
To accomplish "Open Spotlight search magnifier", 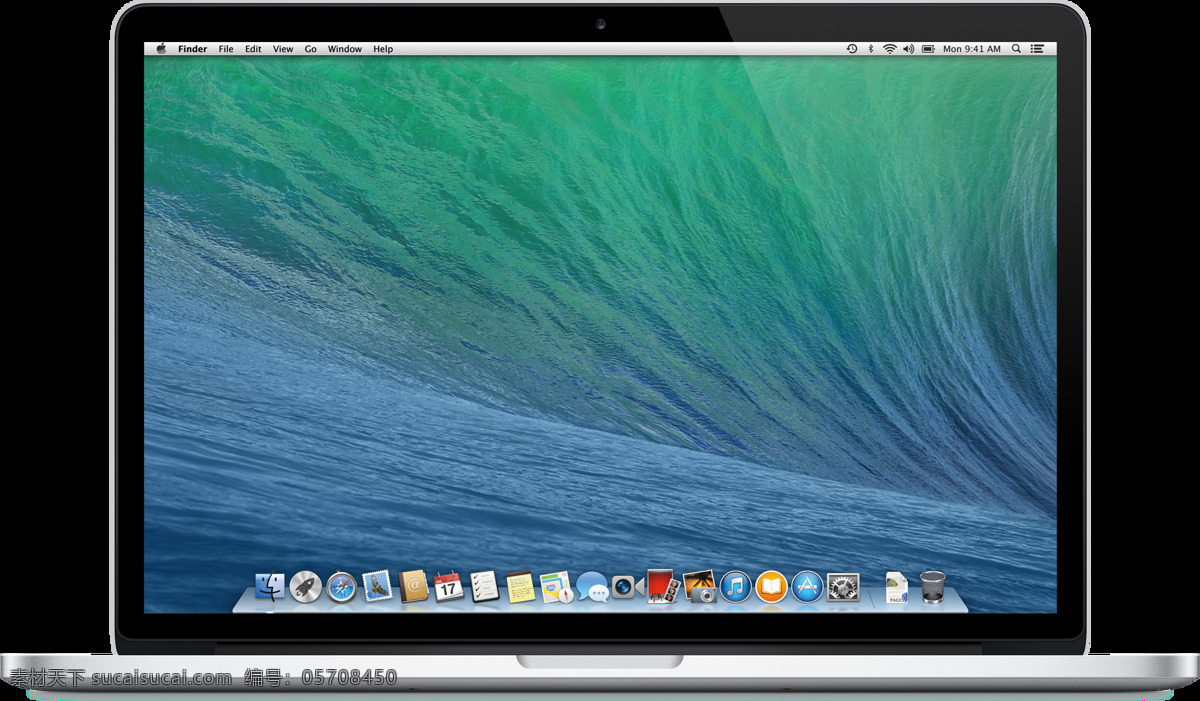I will (x=1016, y=49).
